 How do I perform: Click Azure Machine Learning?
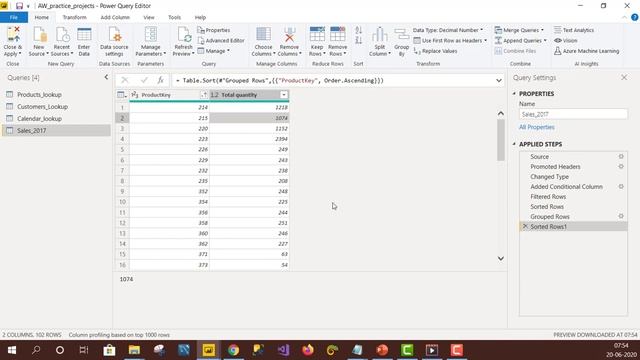coord(587,51)
